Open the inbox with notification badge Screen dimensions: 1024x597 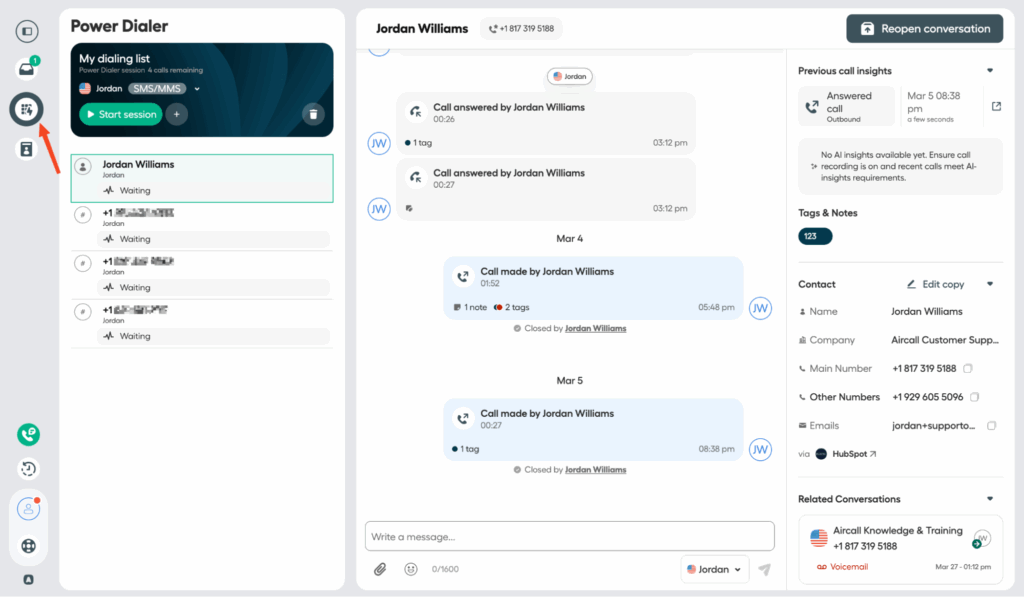click(x=26, y=69)
